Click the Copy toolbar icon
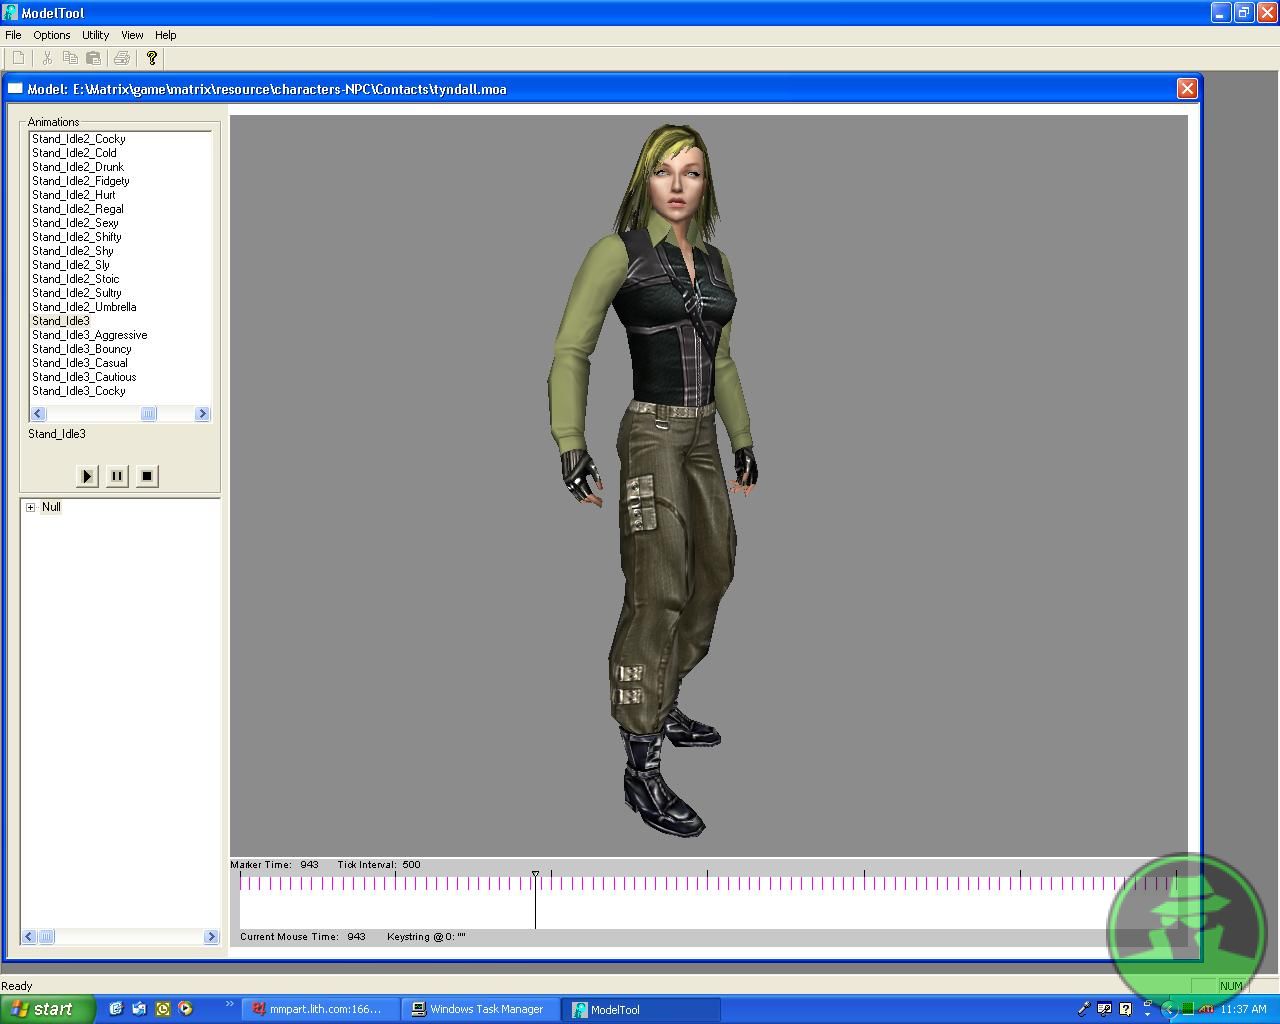Image resolution: width=1280 pixels, height=1024 pixels. pos(70,59)
